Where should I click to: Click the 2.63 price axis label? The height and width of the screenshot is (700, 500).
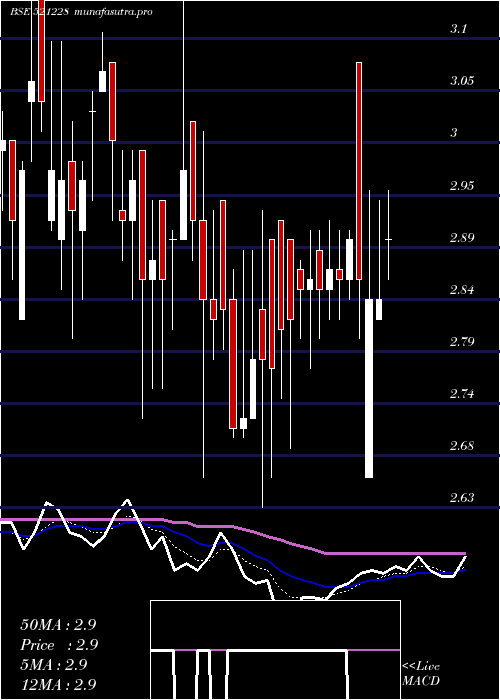tap(462, 498)
